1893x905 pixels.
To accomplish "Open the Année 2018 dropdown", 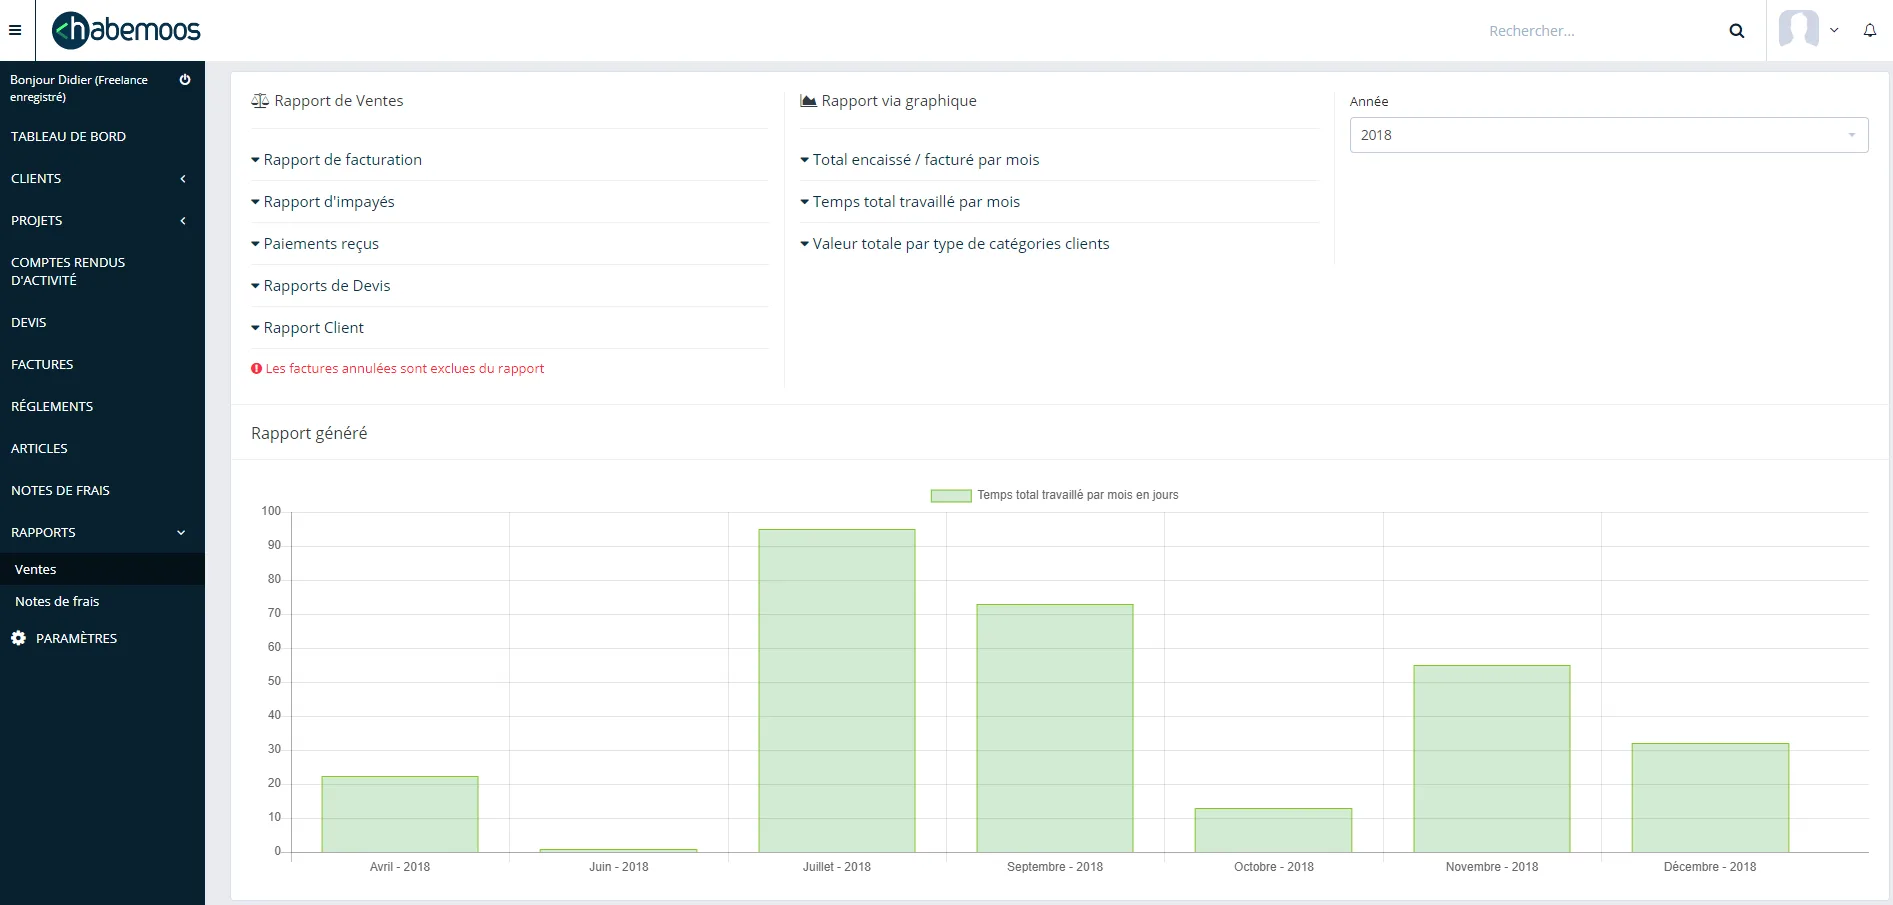I will click(1609, 135).
